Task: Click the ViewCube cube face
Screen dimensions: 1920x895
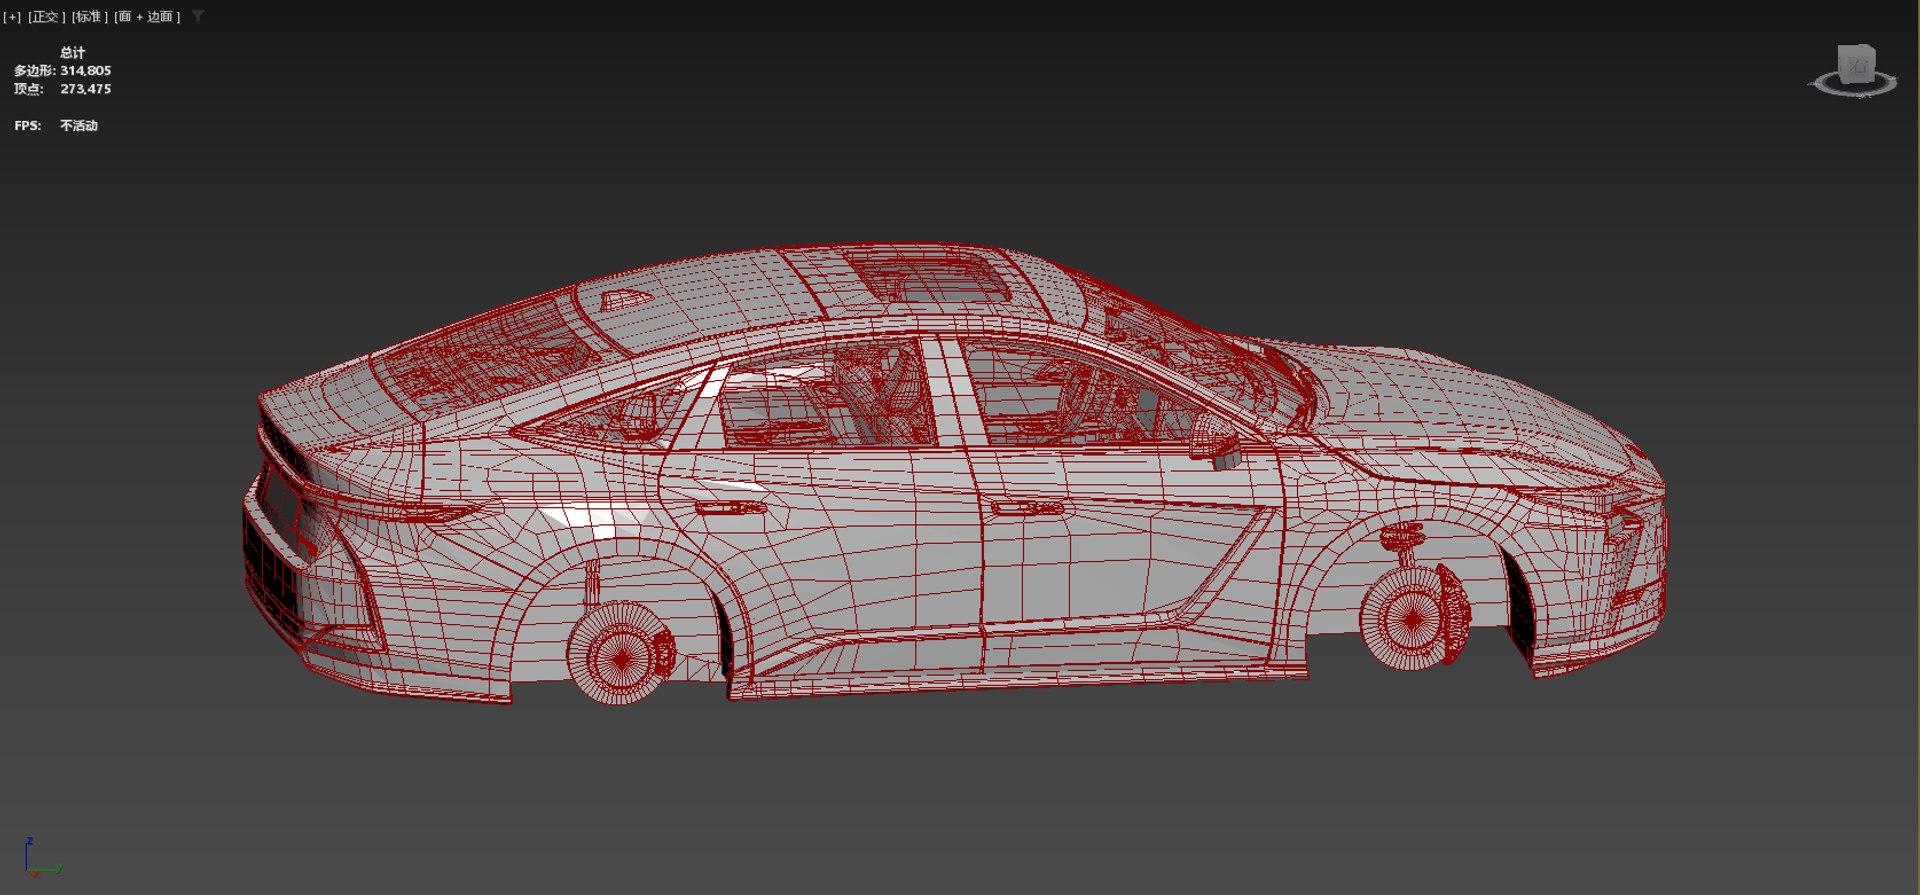Action: pyautogui.click(x=1857, y=65)
